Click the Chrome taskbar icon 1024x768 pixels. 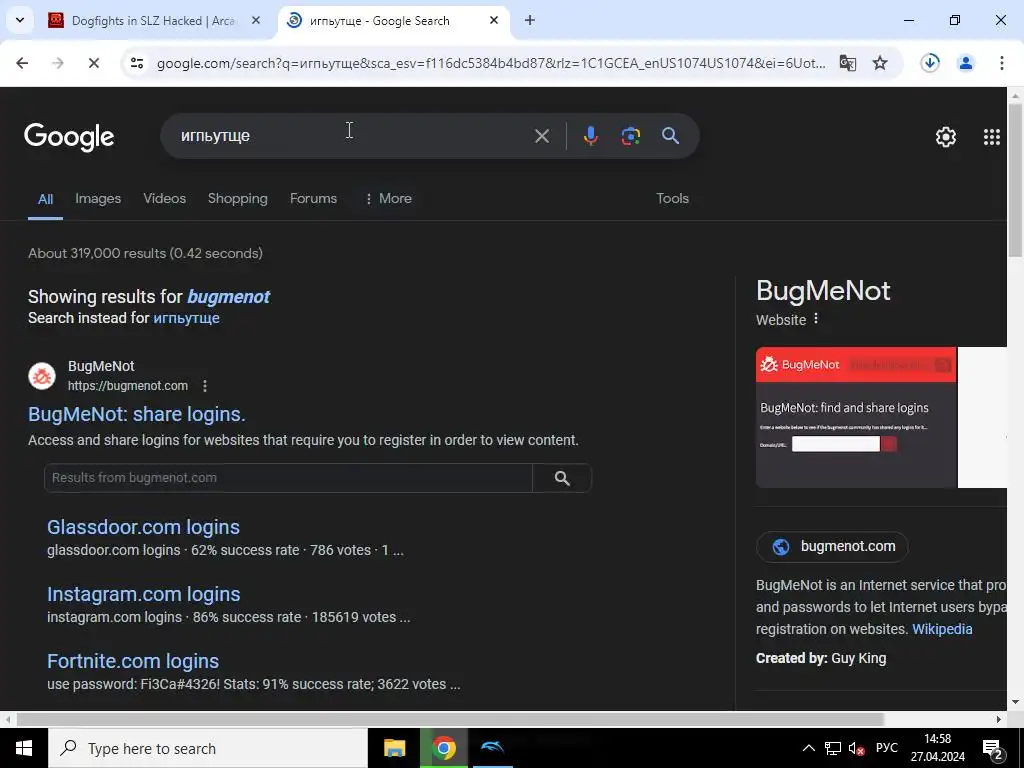[x=443, y=748]
